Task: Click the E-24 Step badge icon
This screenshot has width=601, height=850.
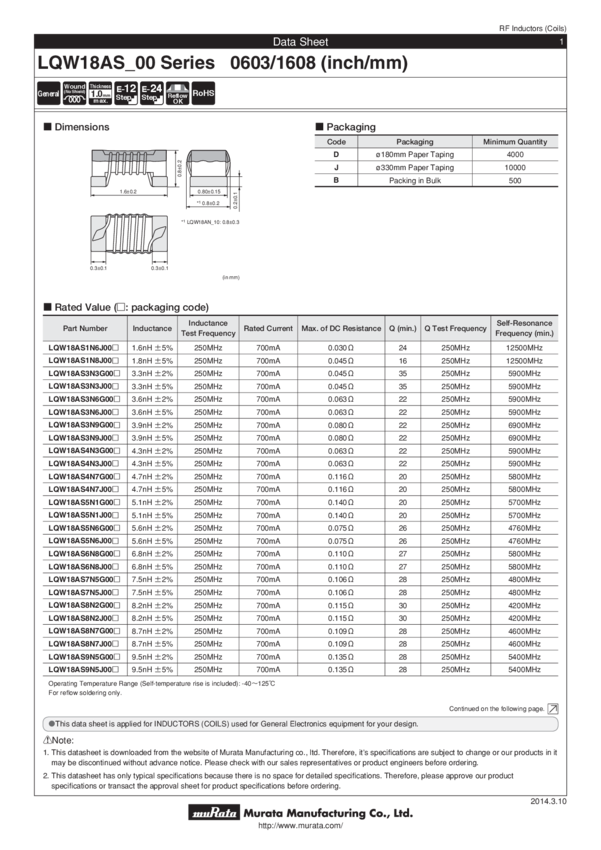Action: tap(152, 93)
